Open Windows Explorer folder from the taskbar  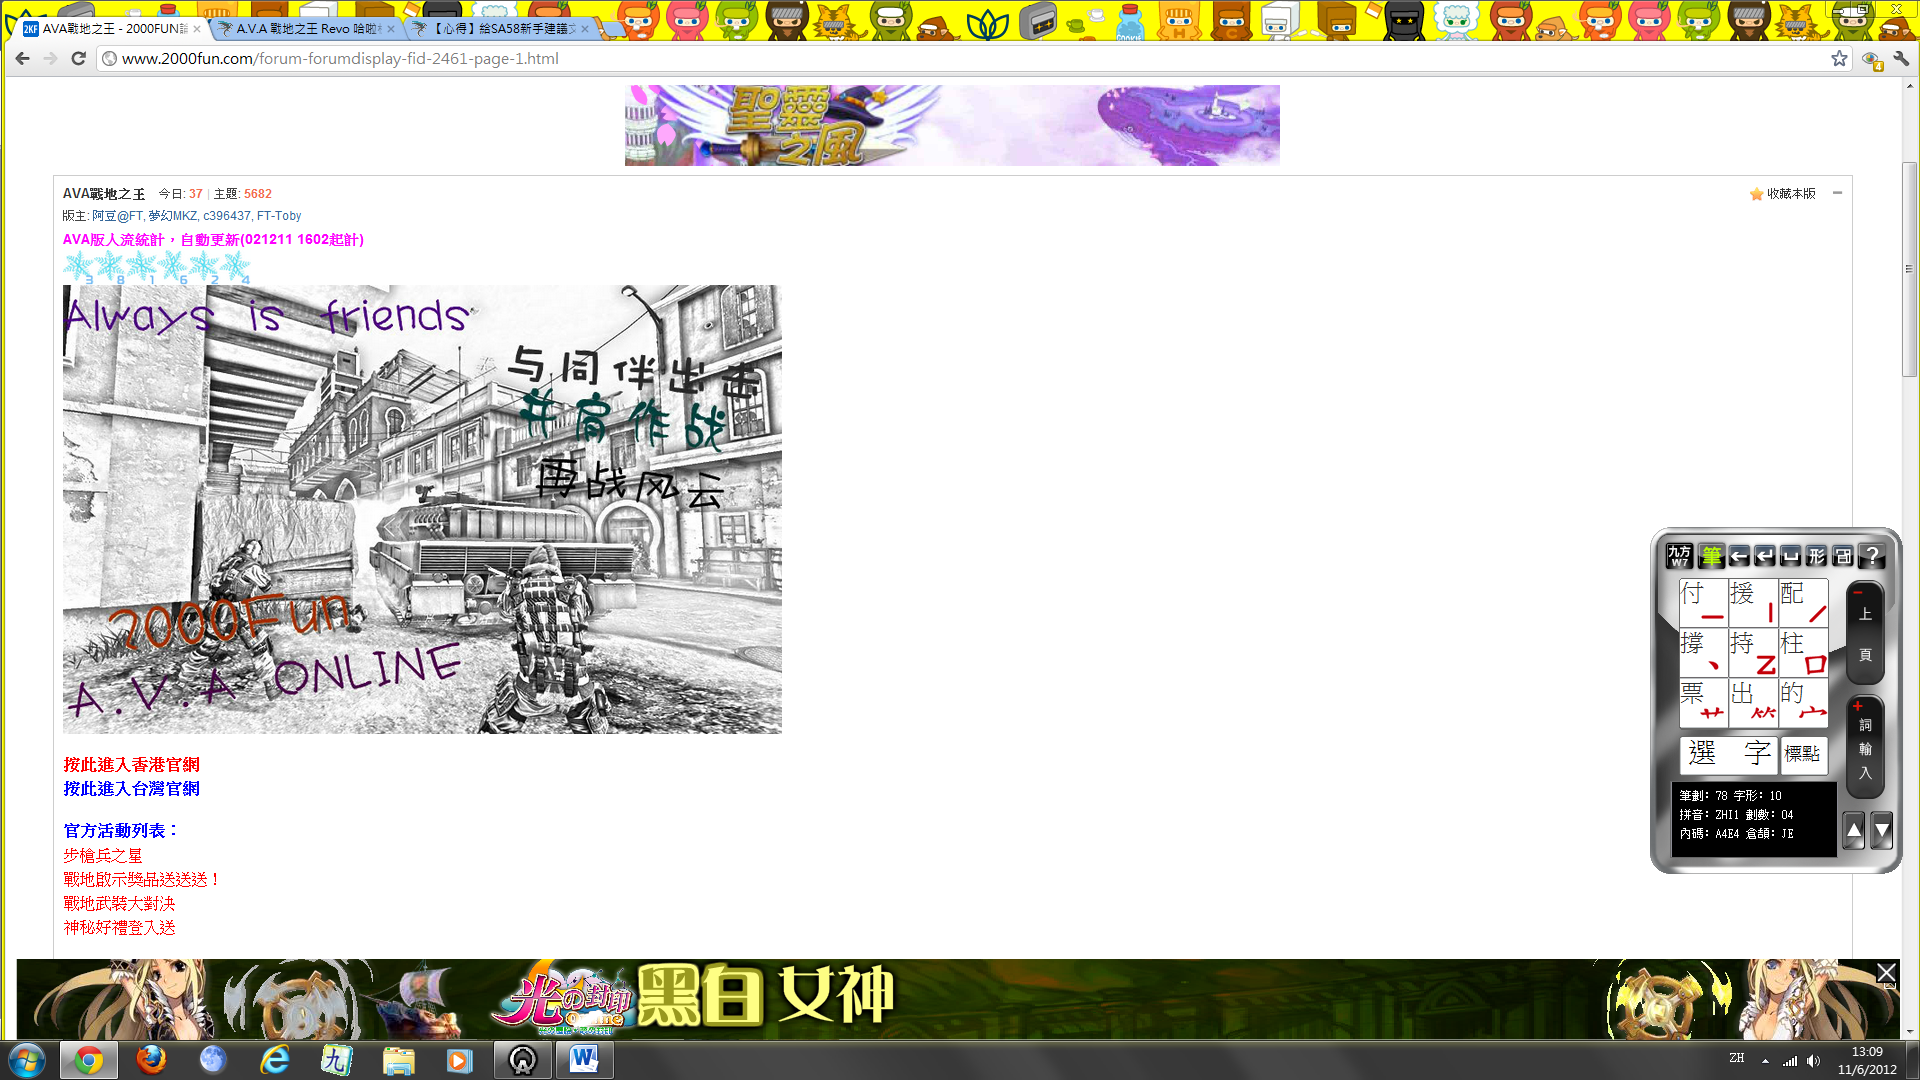pos(398,1060)
